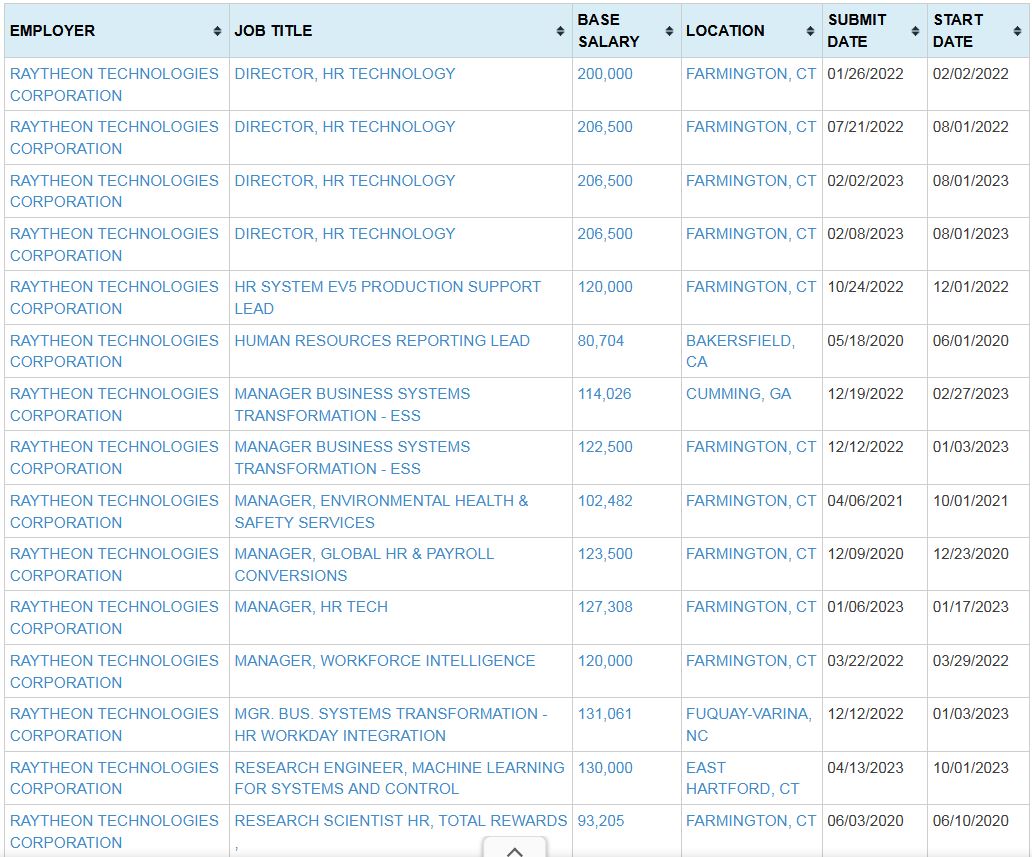The height and width of the screenshot is (857, 1032).
Task: Select submit date 12/09/2020
Action: [865, 554]
